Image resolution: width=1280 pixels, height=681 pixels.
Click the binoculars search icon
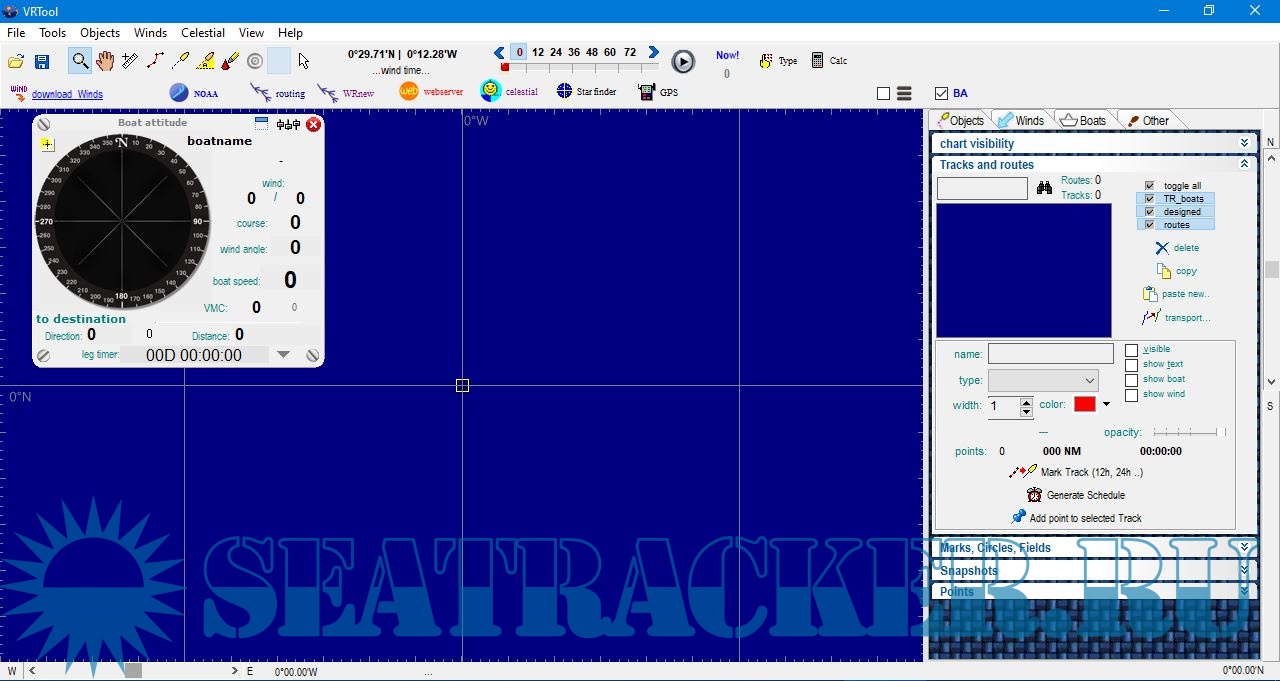tap(1044, 188)
